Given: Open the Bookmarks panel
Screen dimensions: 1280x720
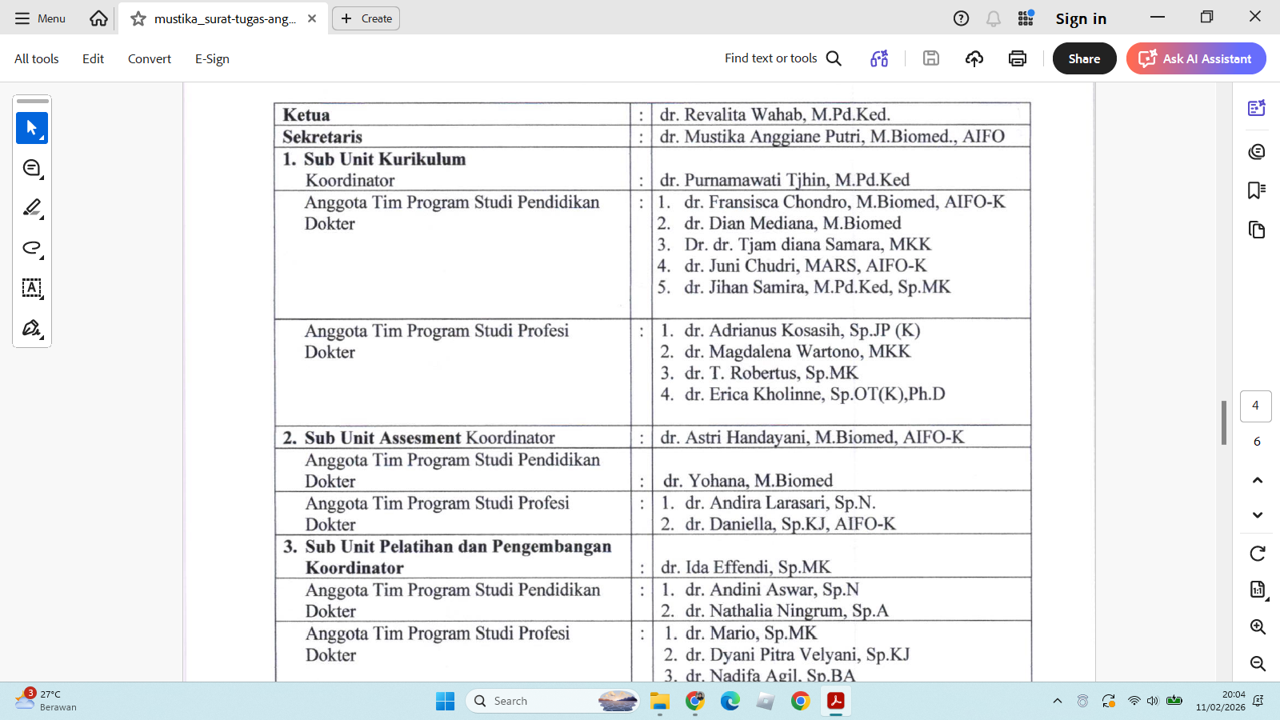Looking at the screenshot, I should 1257,190.
